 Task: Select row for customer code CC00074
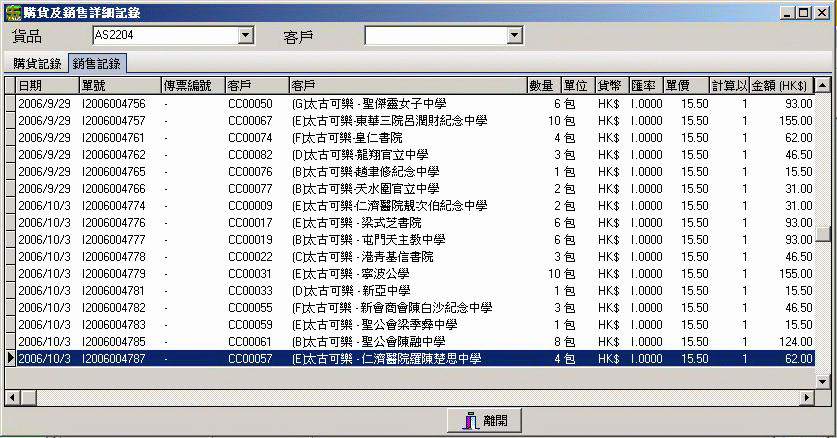250,137
